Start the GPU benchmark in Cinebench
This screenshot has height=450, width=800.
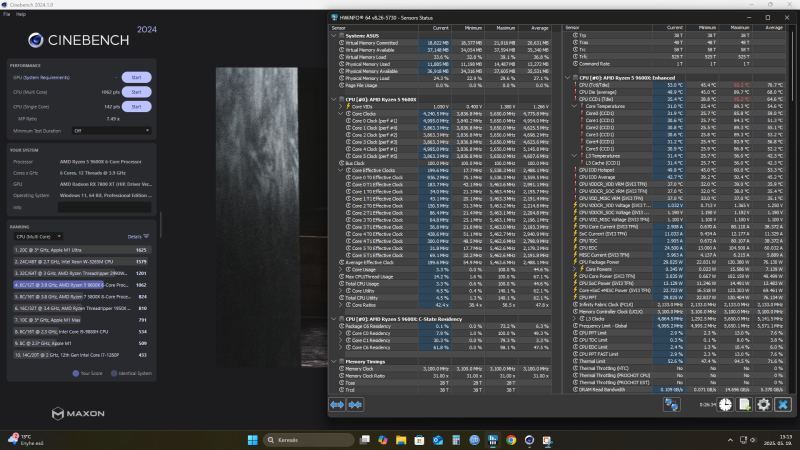(x=136, y=78)
